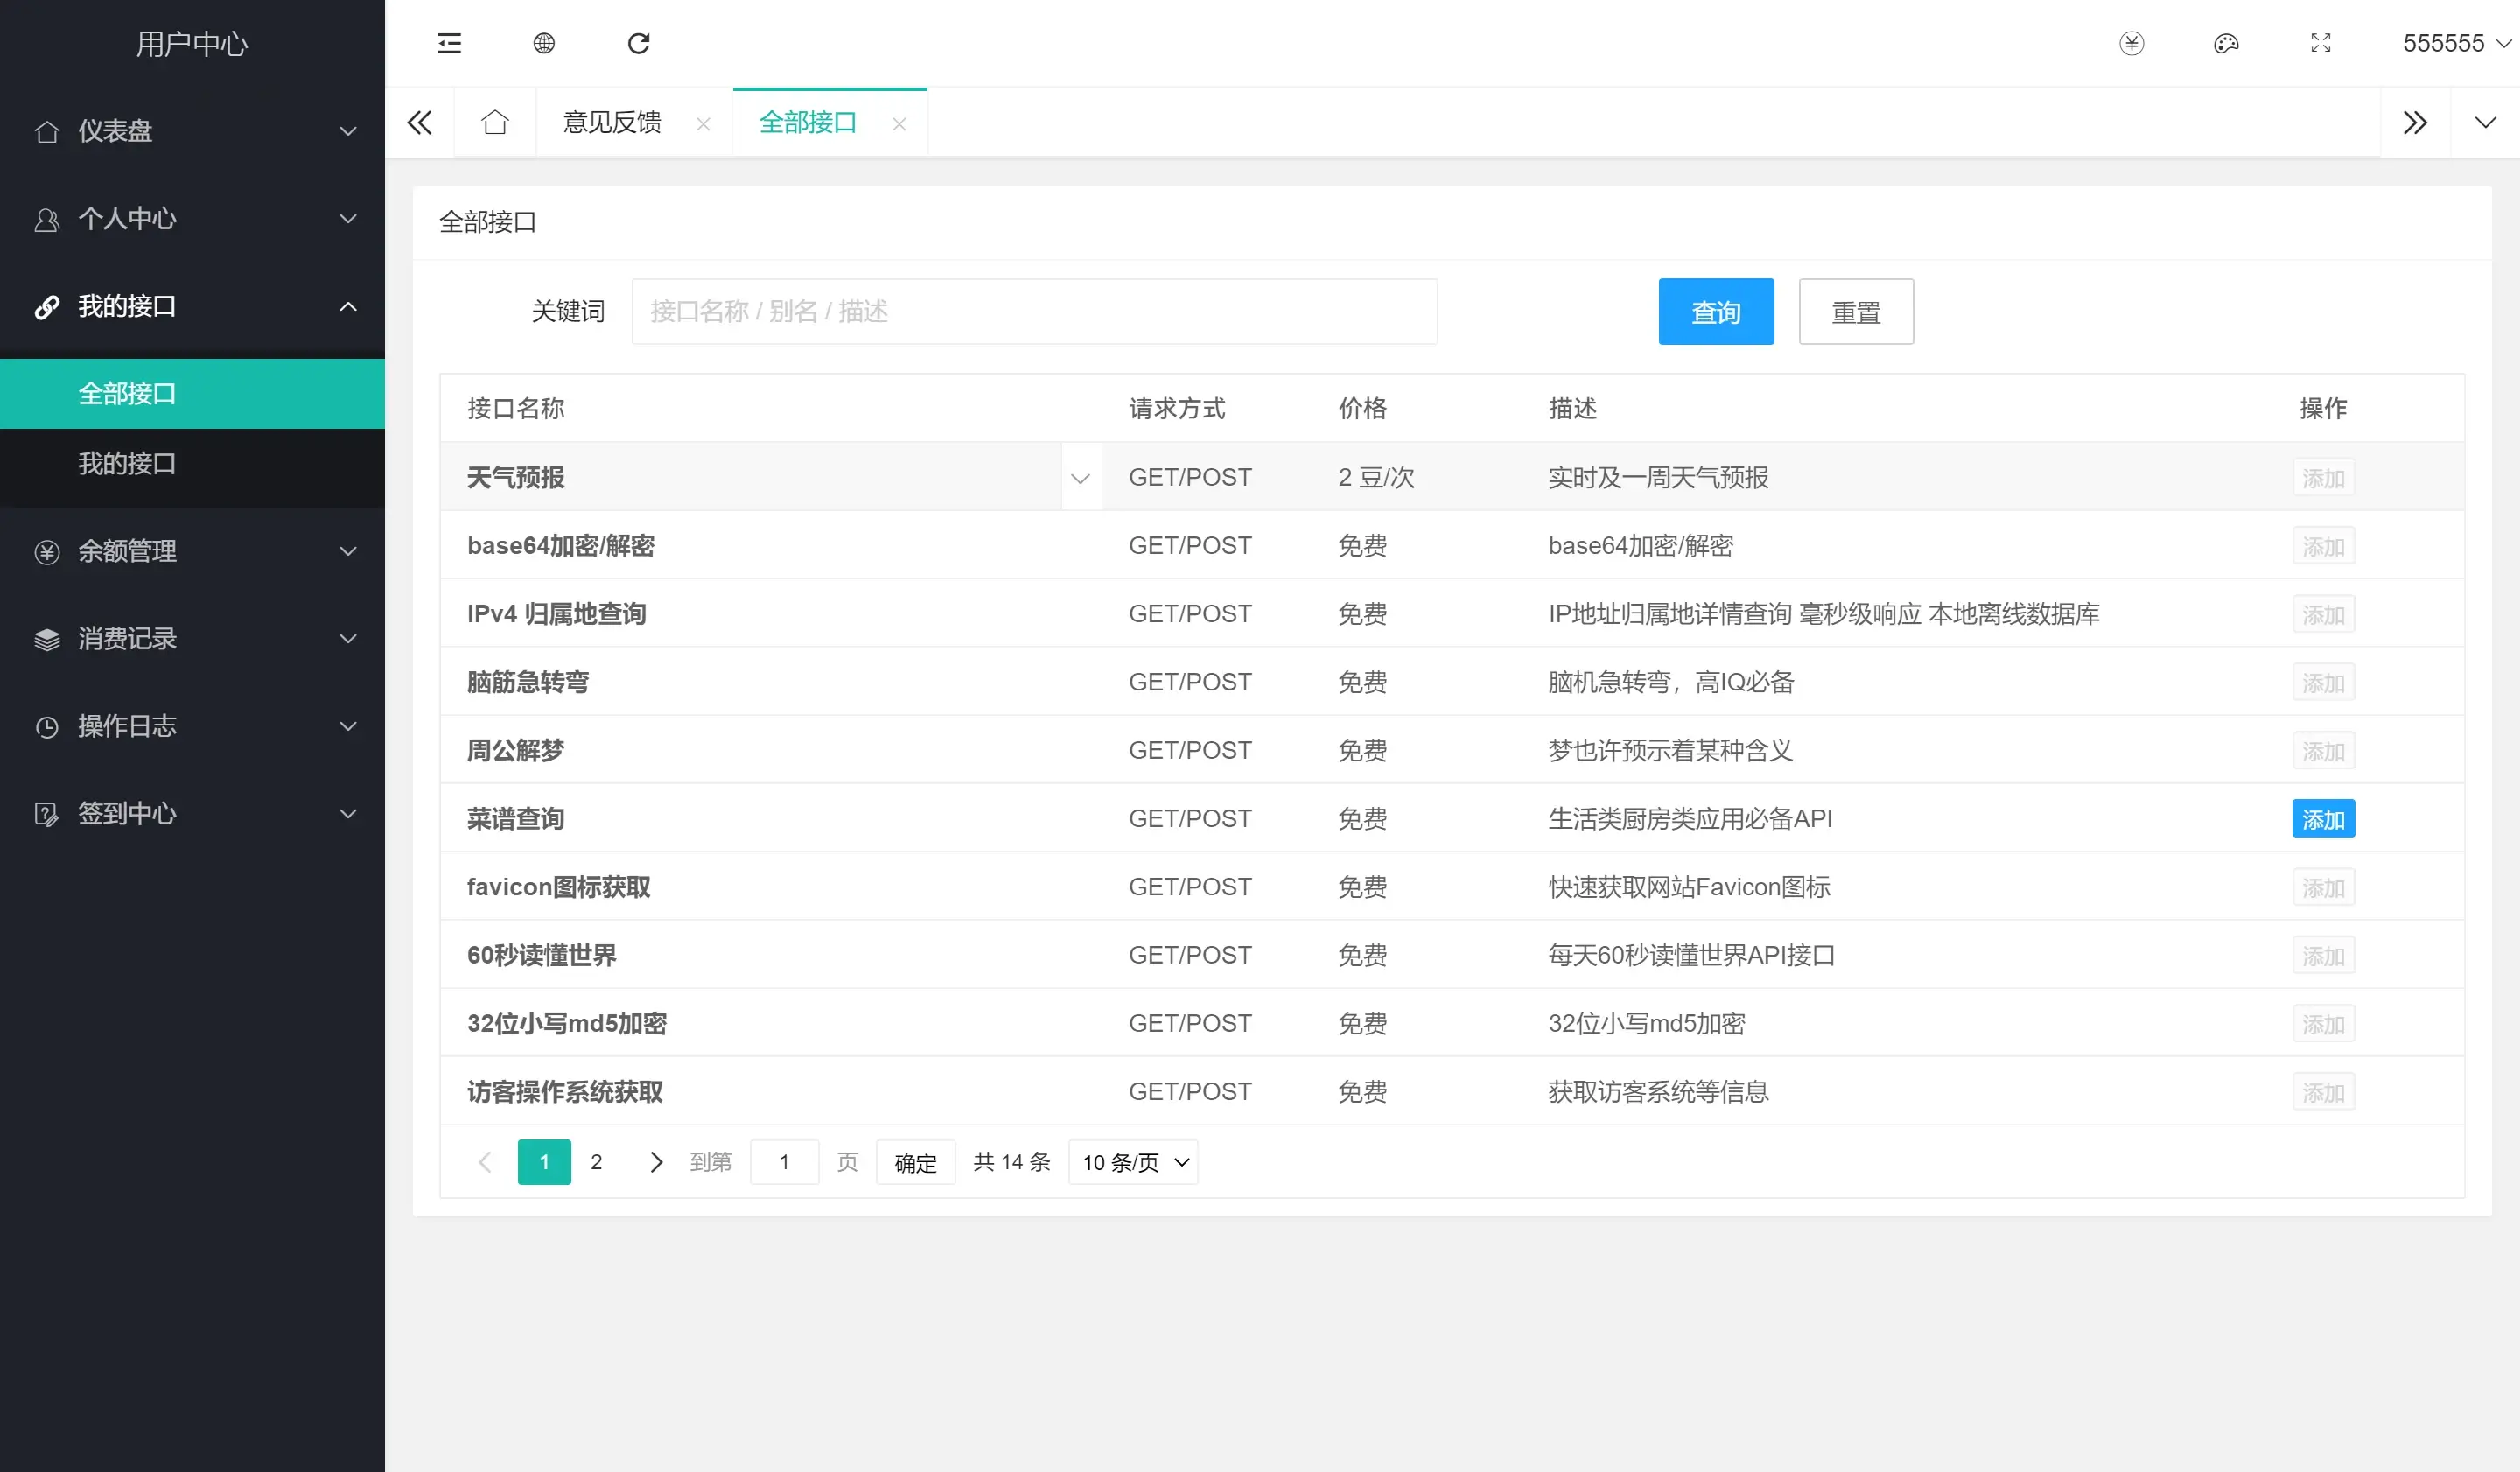Click the 周公解梦 interface name
2520x1472 pixels.
point(516,751)
